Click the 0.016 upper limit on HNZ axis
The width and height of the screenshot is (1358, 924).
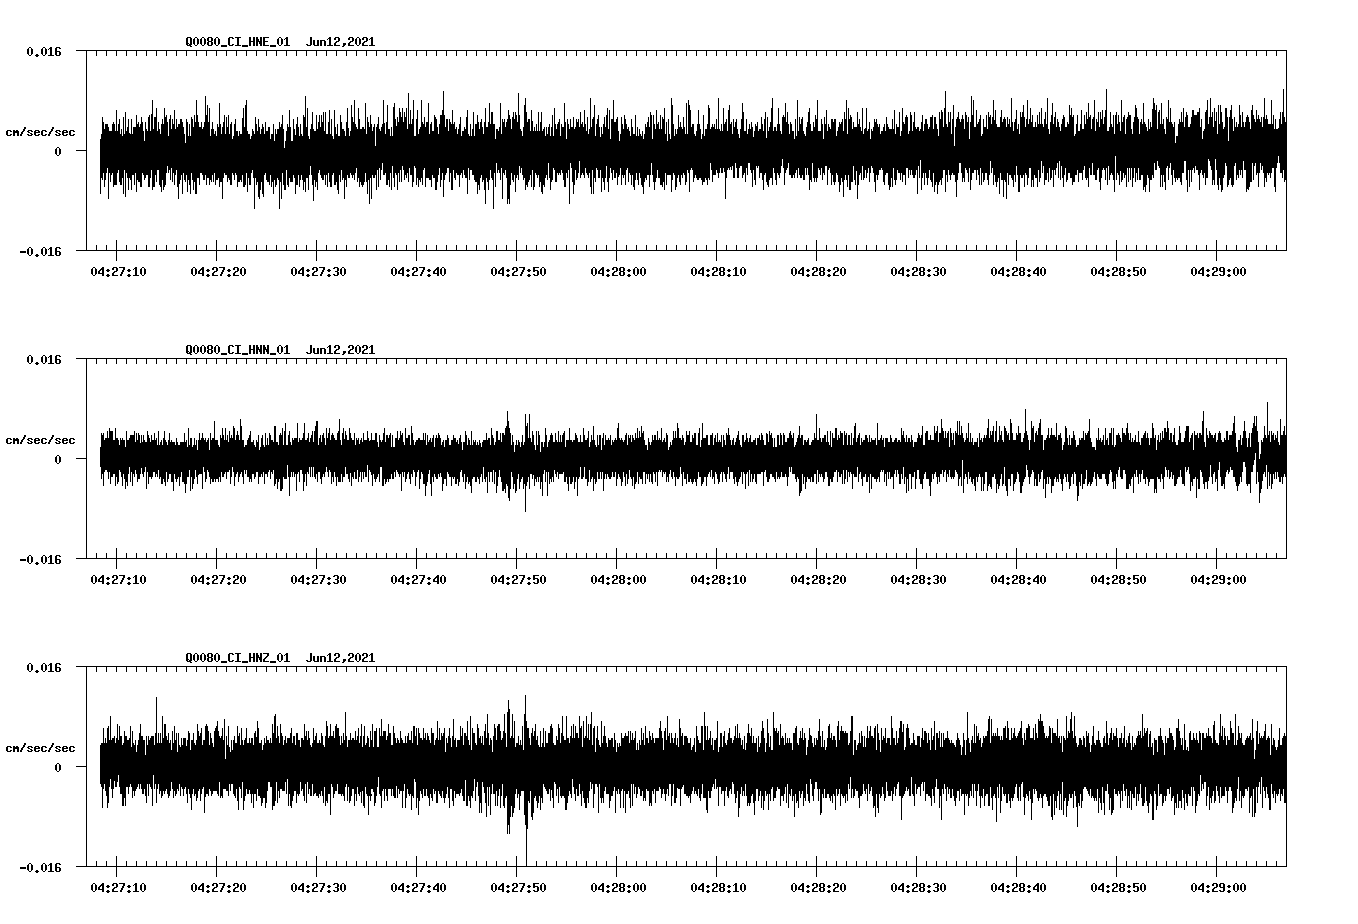pyautogui.click(x=44, y=667)
